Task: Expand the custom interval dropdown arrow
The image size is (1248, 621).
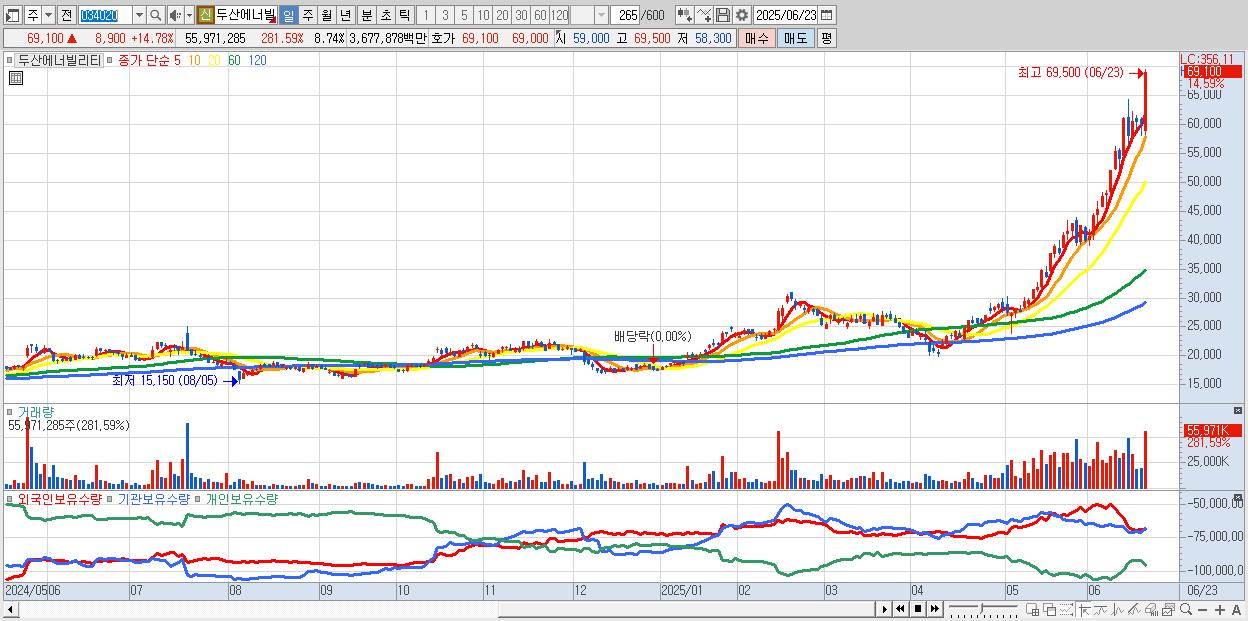Action: click(601, 15)
